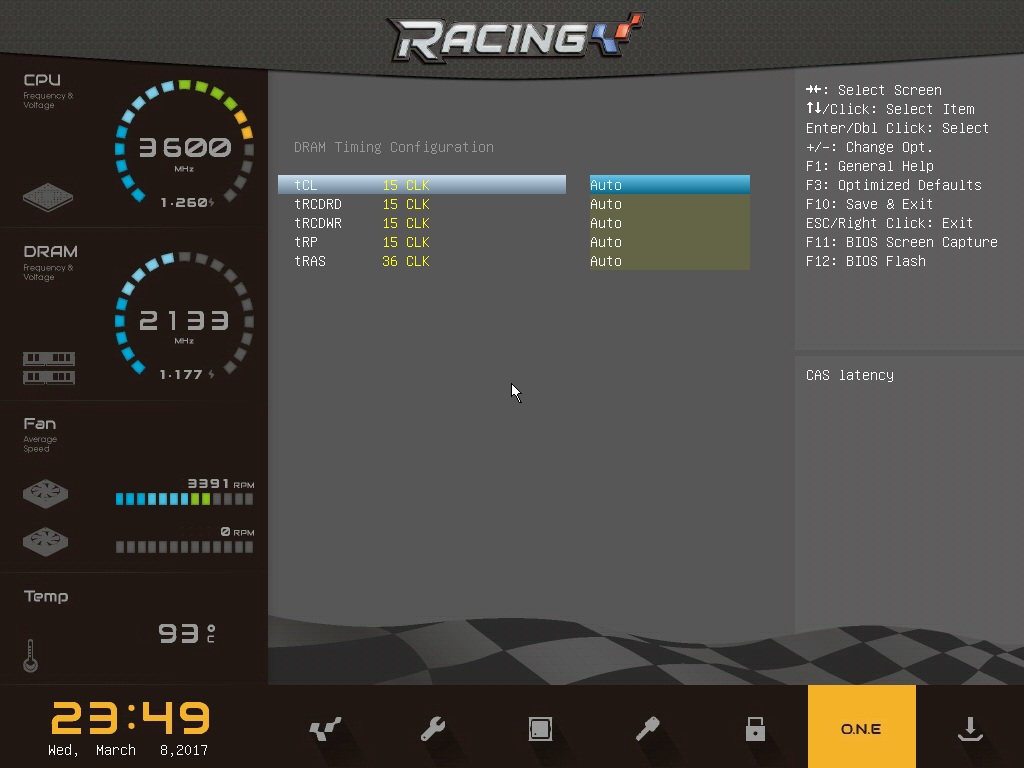Image resolution: width=1024 pixels, height=768 pixels.
Task: Open the Save & Exit download-arrow icon
Action: coord(969,729)
